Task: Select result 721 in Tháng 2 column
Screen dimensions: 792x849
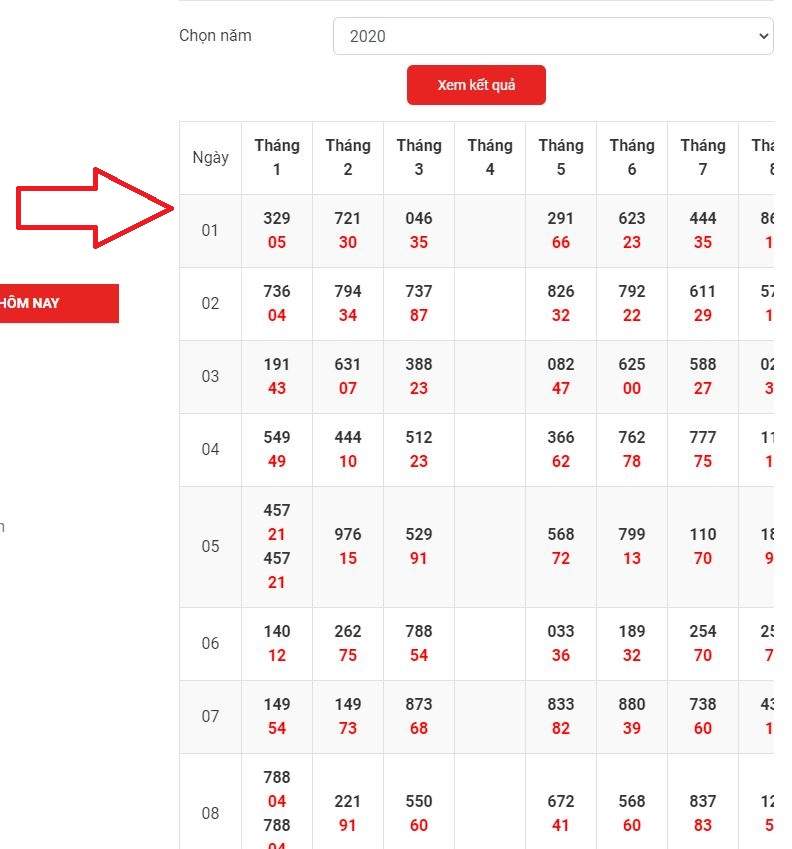Action: coord(348,218)
